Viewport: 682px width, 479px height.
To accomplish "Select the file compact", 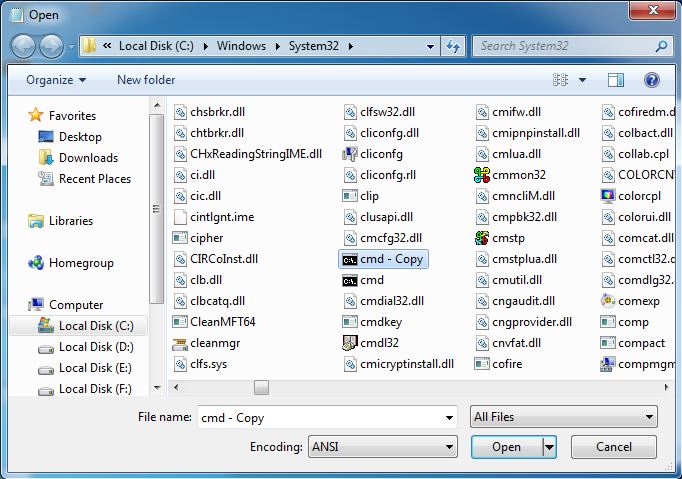I will (633, 343).
